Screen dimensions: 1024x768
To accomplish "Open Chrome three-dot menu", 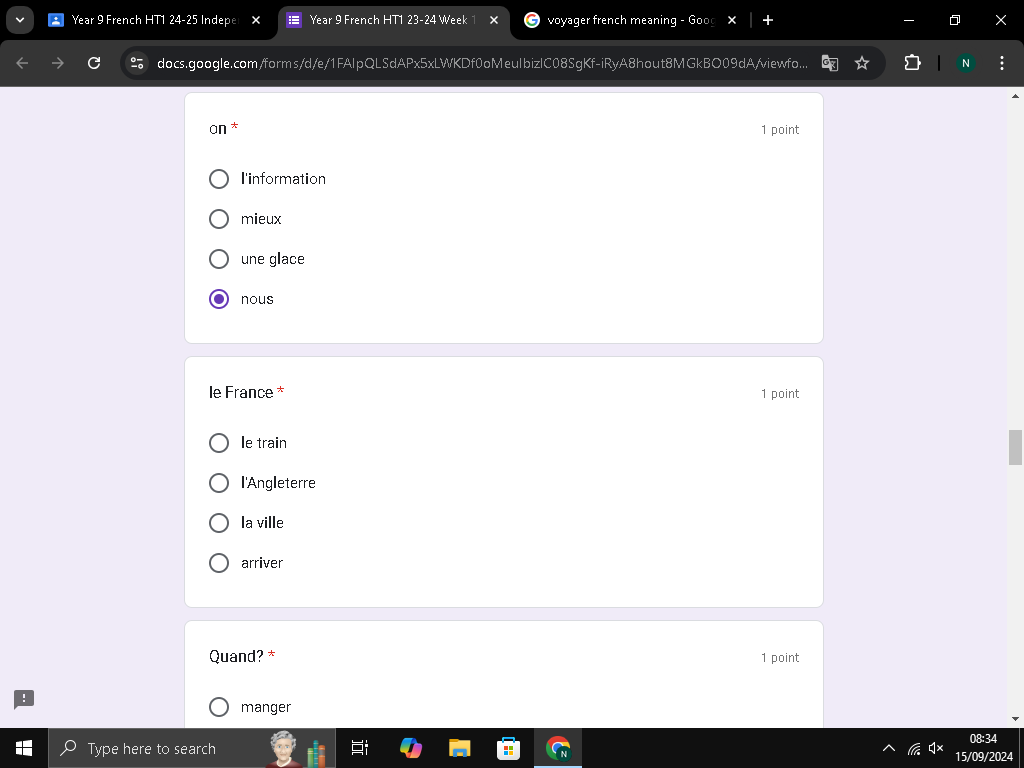I will (1002, 63).
